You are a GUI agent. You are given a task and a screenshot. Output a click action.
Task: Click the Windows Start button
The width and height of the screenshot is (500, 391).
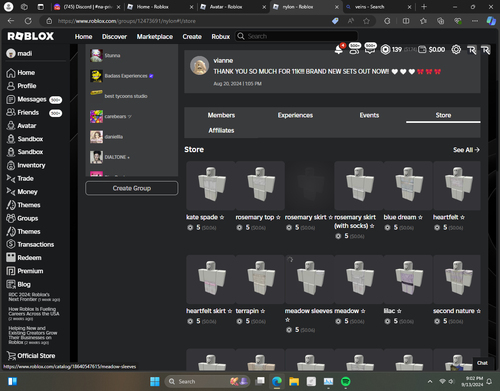[155, 381]
